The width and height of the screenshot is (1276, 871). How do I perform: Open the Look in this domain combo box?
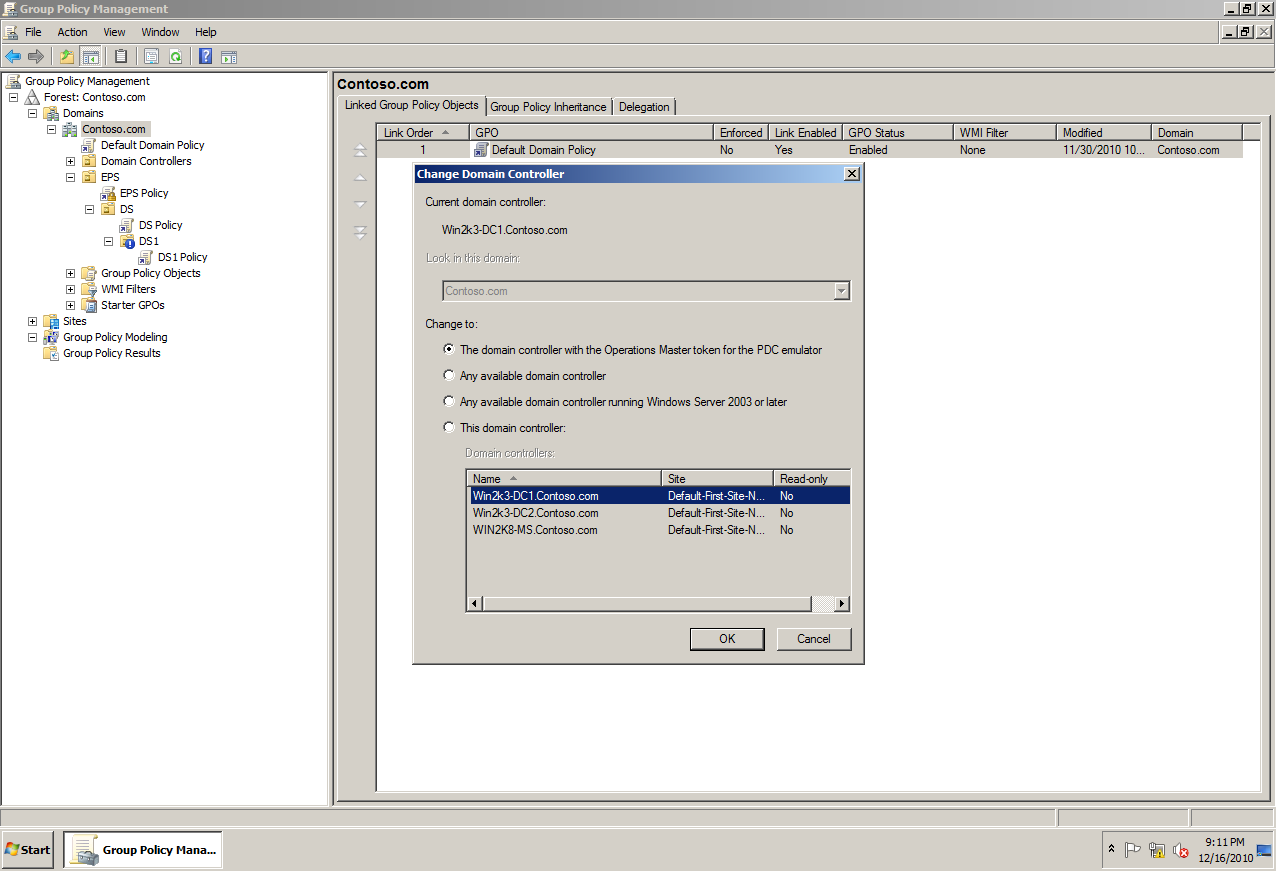point(646,291)
